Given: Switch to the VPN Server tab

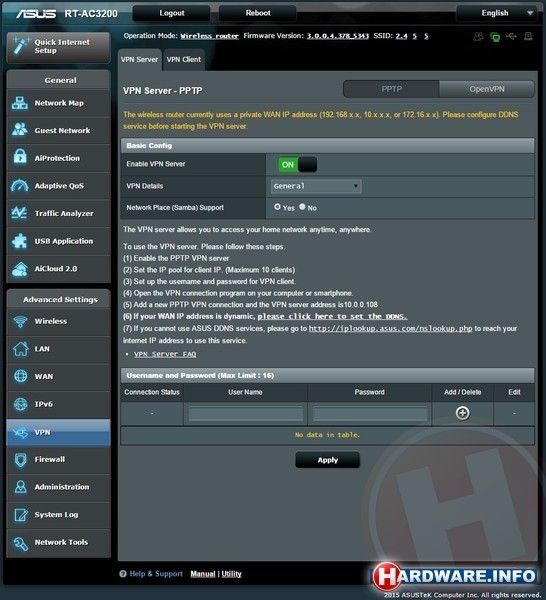Looking at the screenshot, I should click(x=140, y=60).
